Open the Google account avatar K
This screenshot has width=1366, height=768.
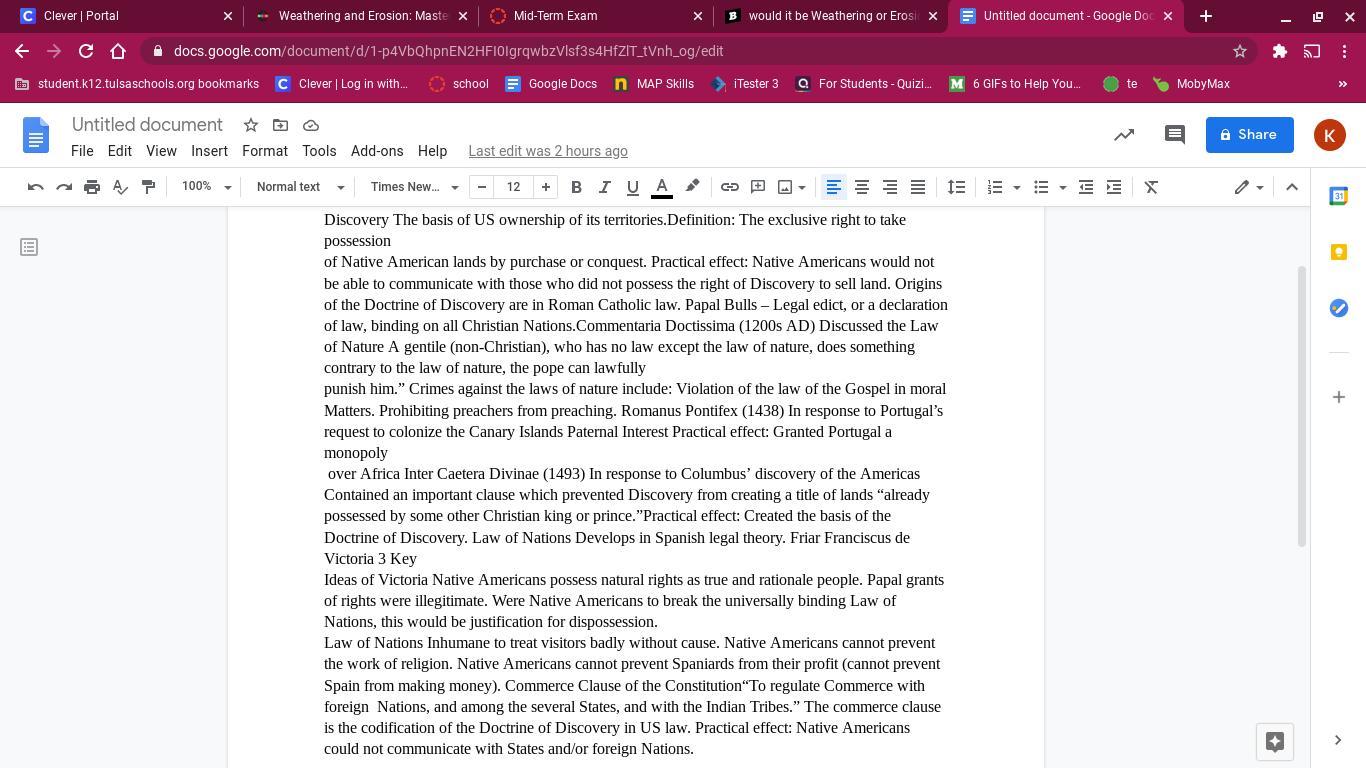pos(1330,135)
